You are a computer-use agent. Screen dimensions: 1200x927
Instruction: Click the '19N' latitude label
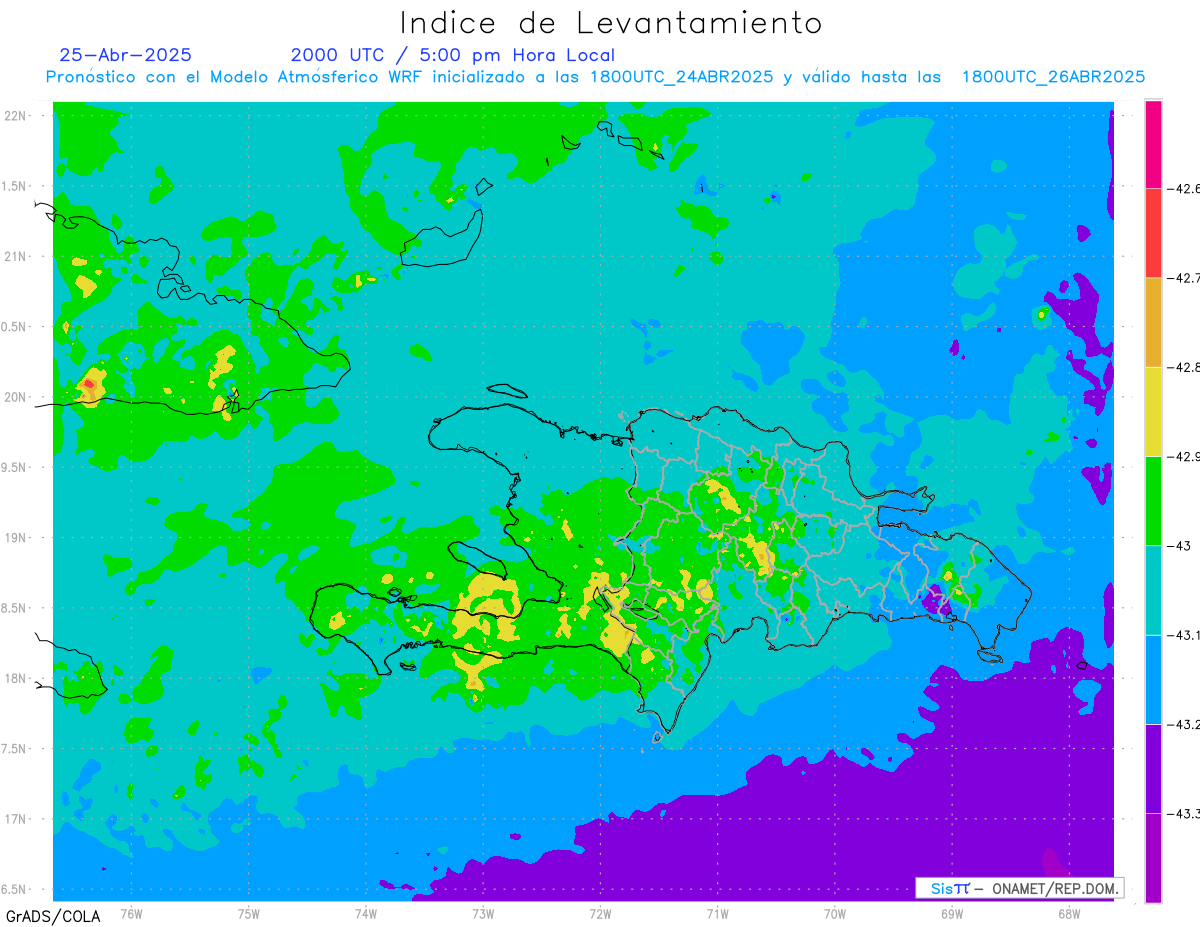coord(17,538)
